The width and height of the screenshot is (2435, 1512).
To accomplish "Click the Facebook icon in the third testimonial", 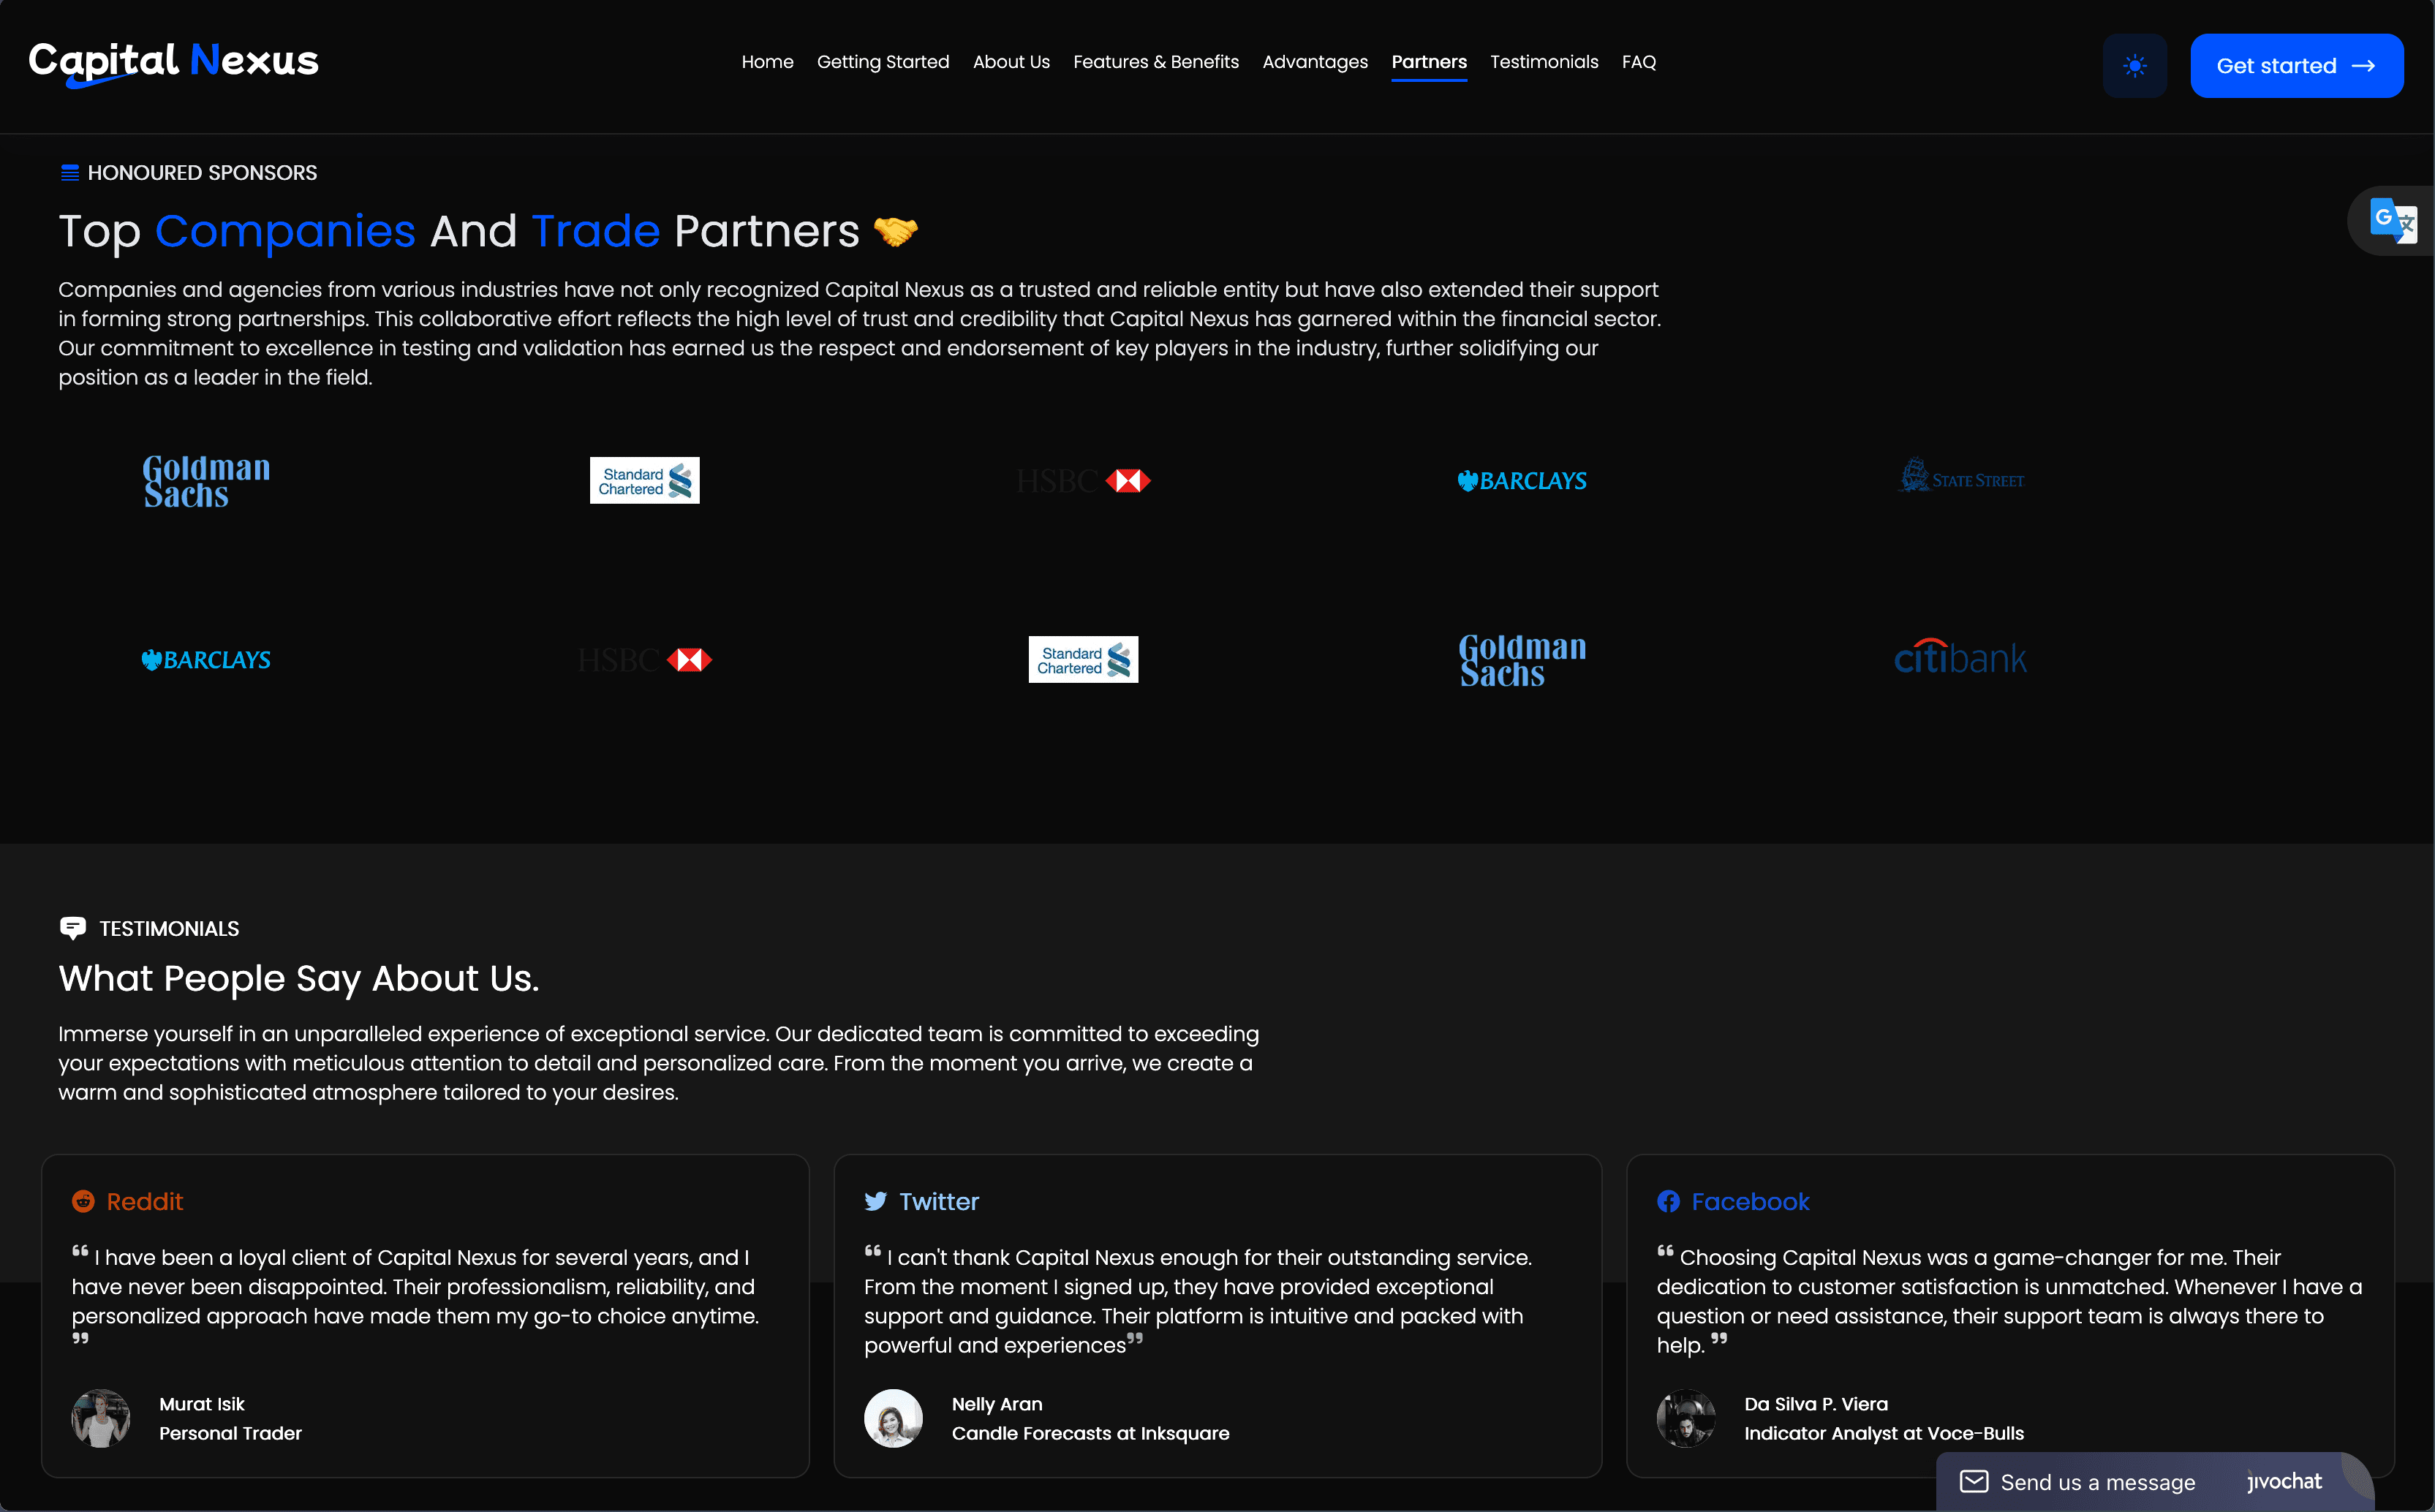I will coord(1668,1201).
